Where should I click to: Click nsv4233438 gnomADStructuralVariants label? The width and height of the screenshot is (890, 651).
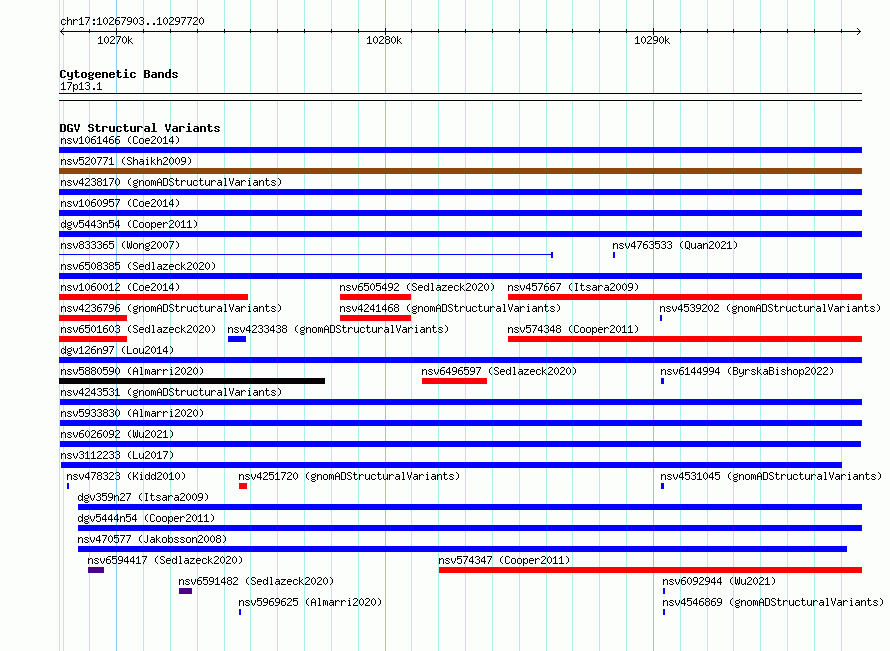point(338,329)
